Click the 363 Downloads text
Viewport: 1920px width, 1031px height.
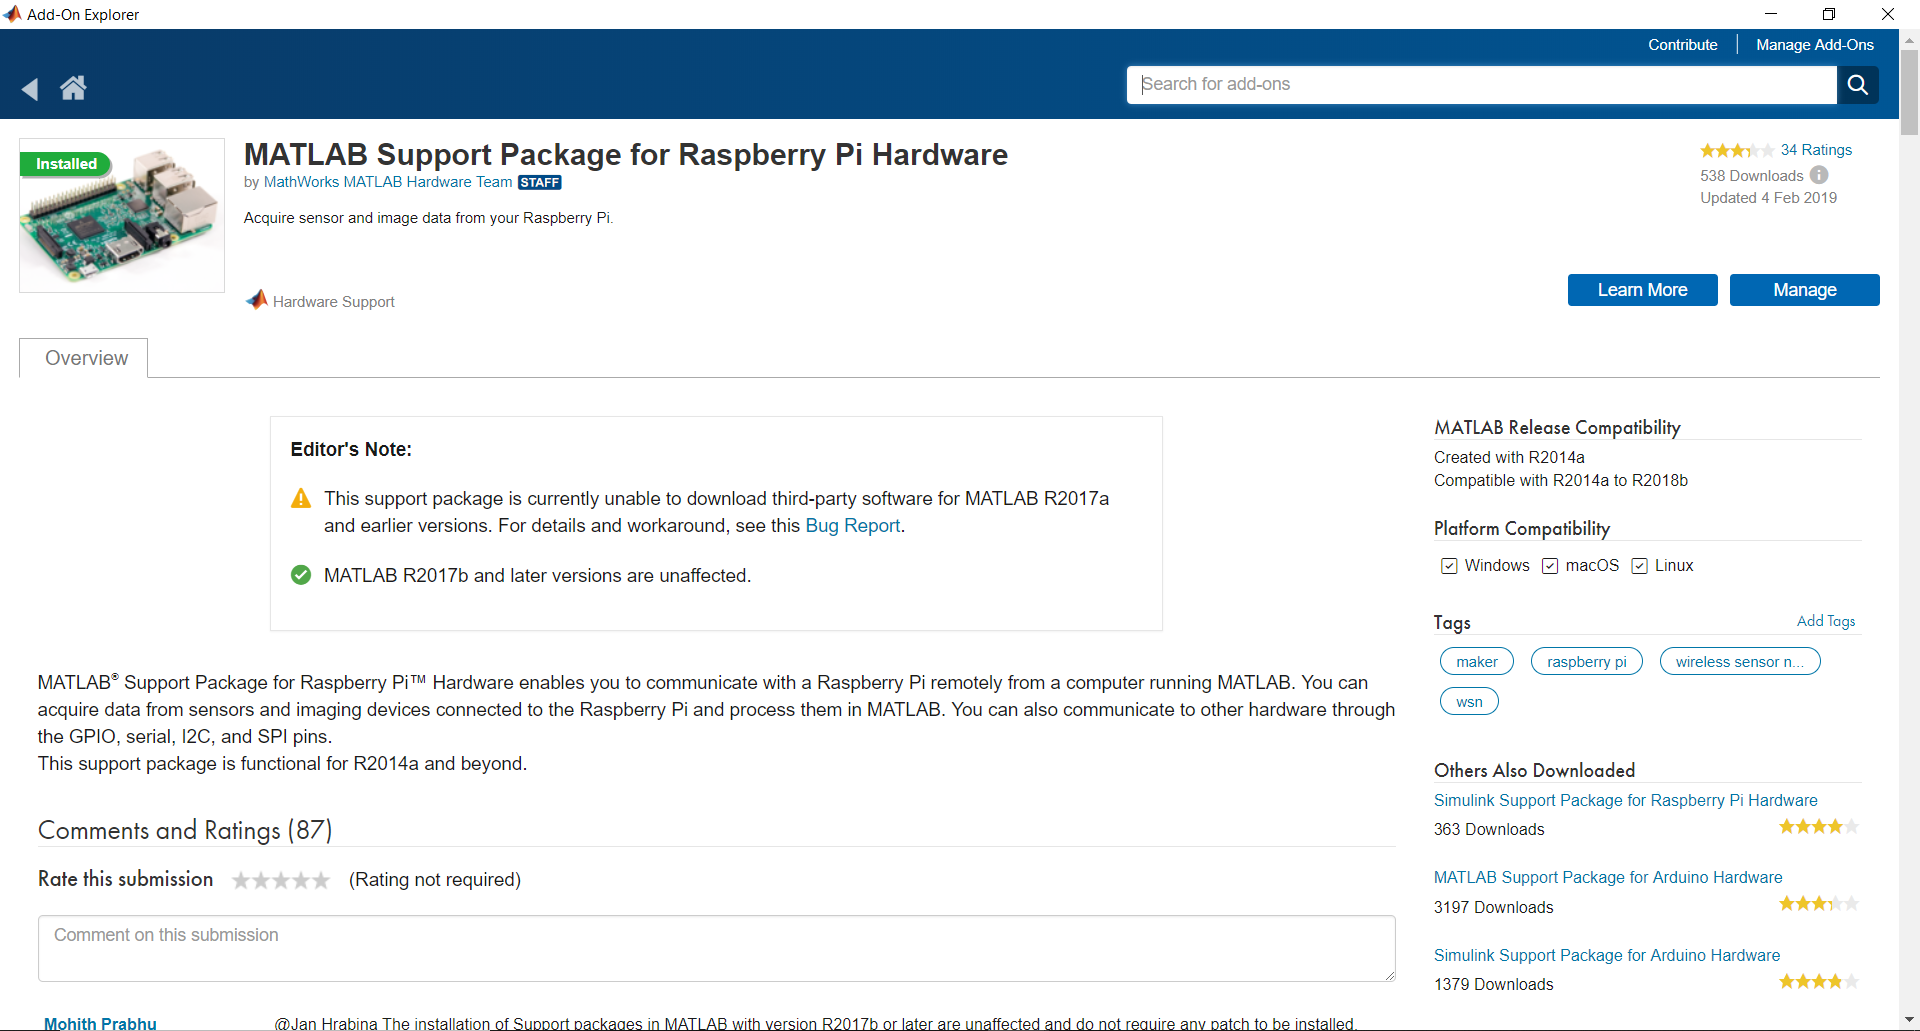(1489, 829)
